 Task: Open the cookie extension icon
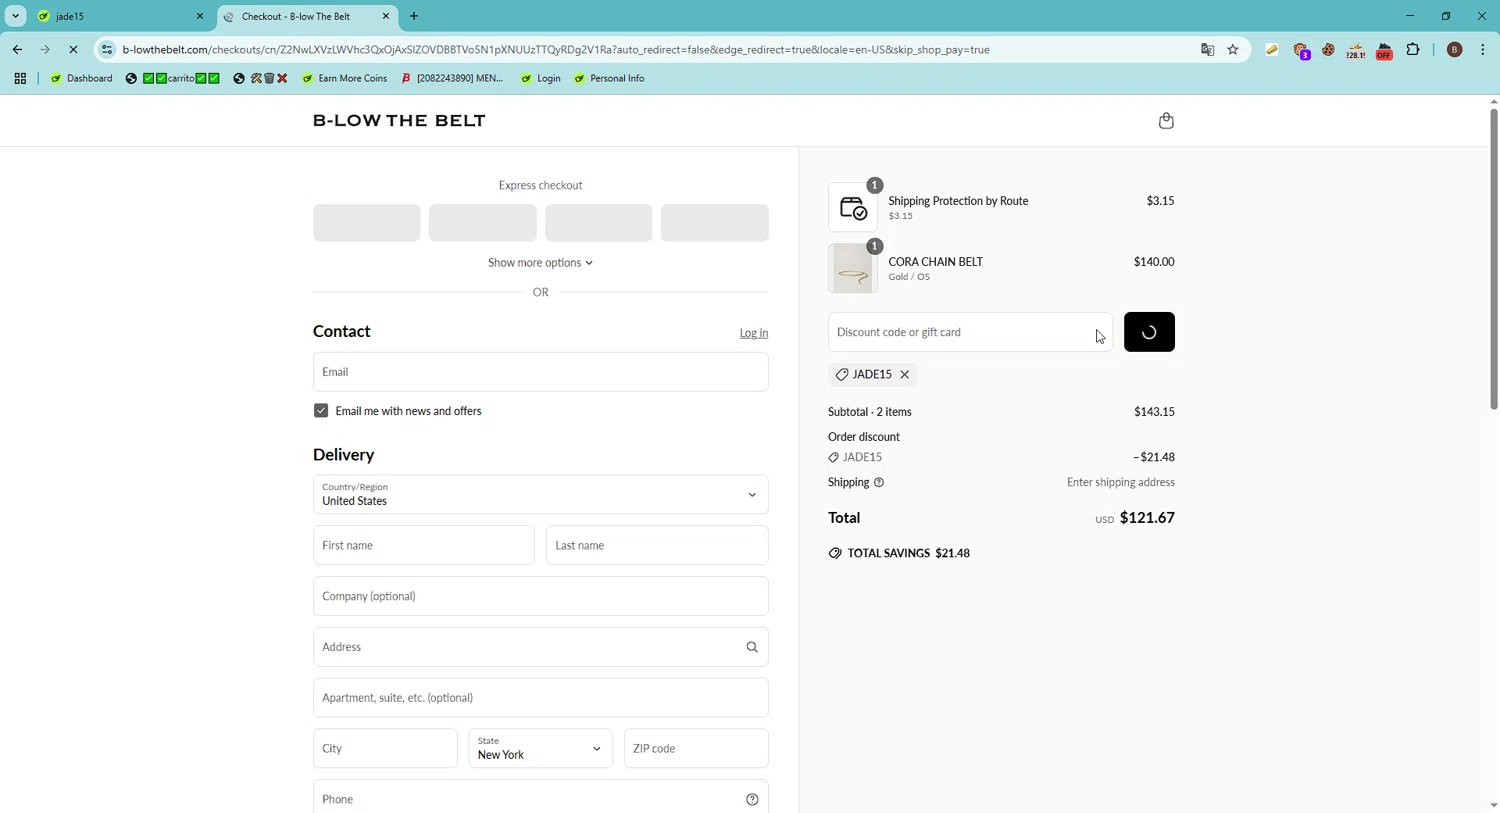tap(1328, 50)
